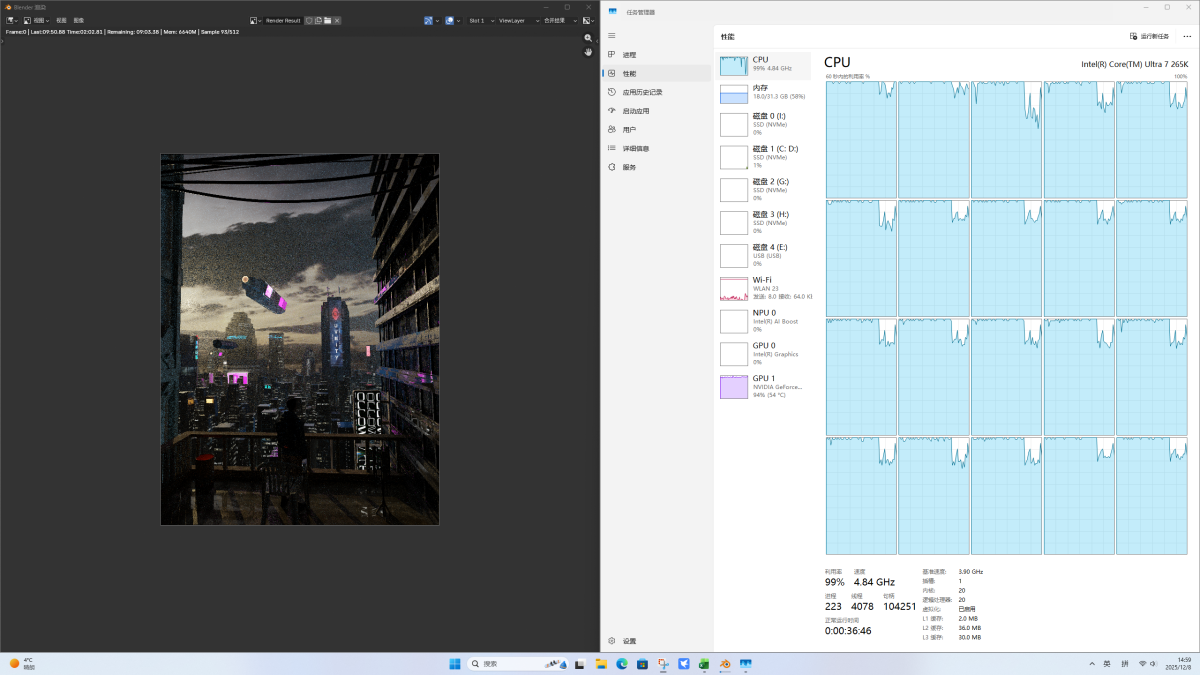Click 运行新任务 (Run new task) button
This screenshot has height=675, width=1200.
pos(1150,36)
